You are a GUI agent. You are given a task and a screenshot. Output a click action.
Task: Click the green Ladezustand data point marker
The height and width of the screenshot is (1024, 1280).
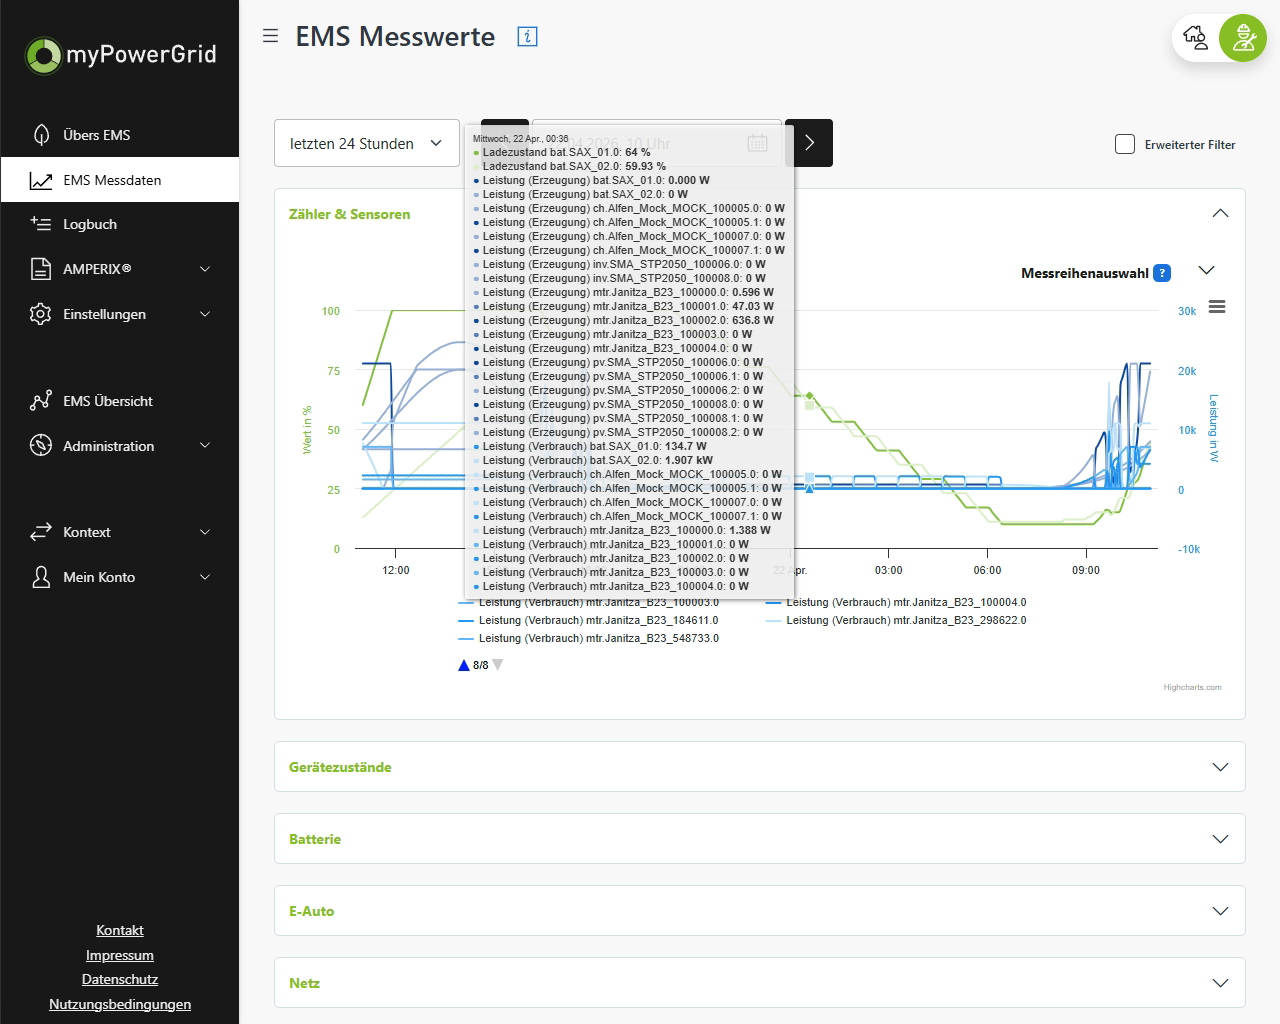point(810,396)
